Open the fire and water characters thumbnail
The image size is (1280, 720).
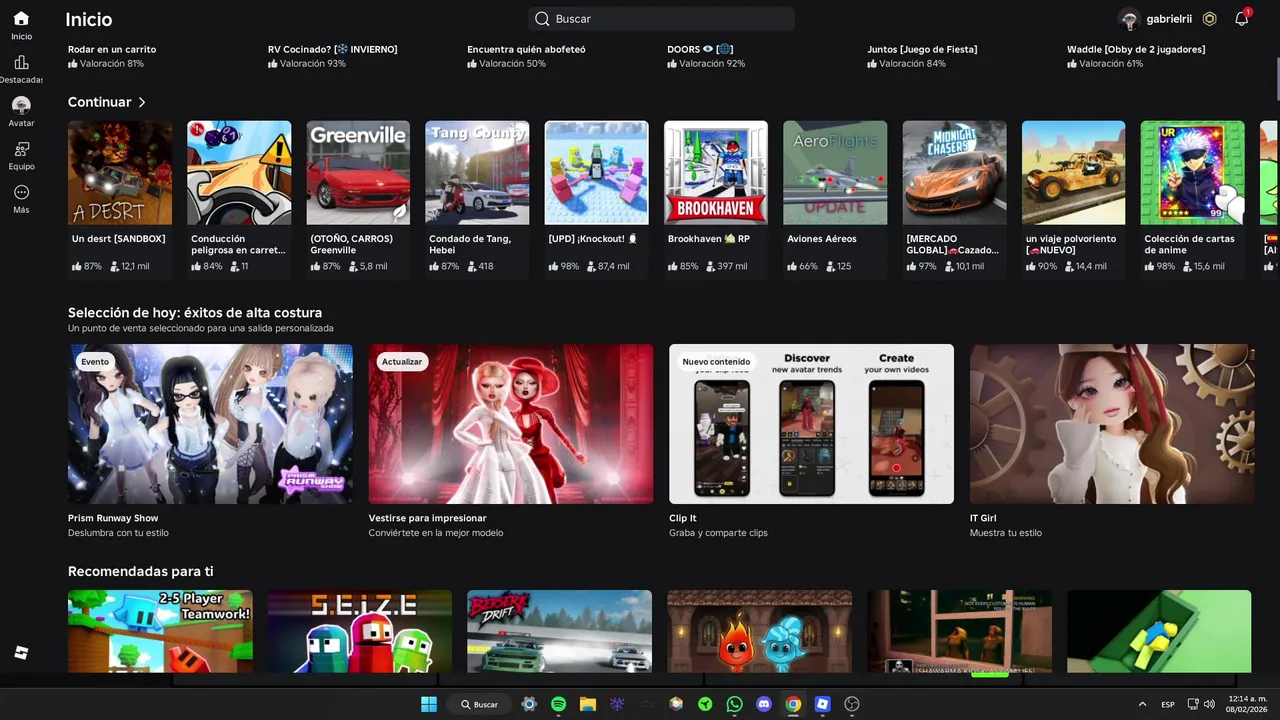tap(760, 631)
